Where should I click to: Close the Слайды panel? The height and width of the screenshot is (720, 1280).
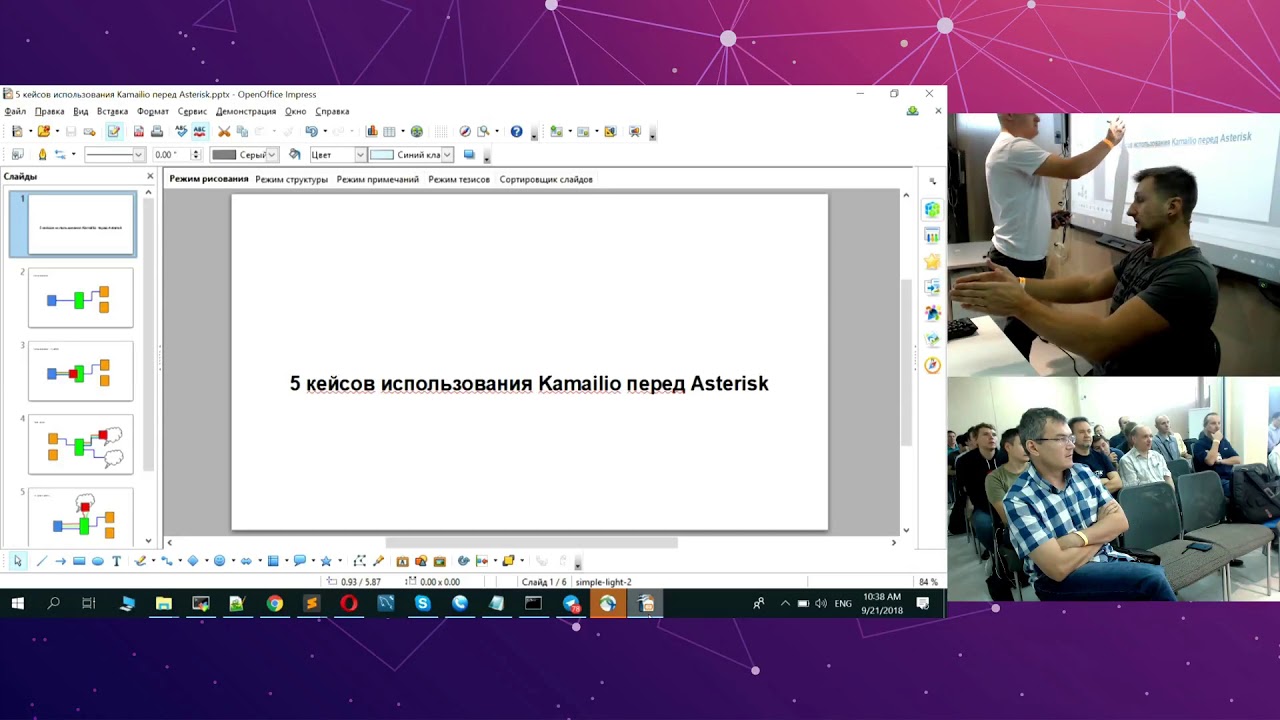pos(150,176)
